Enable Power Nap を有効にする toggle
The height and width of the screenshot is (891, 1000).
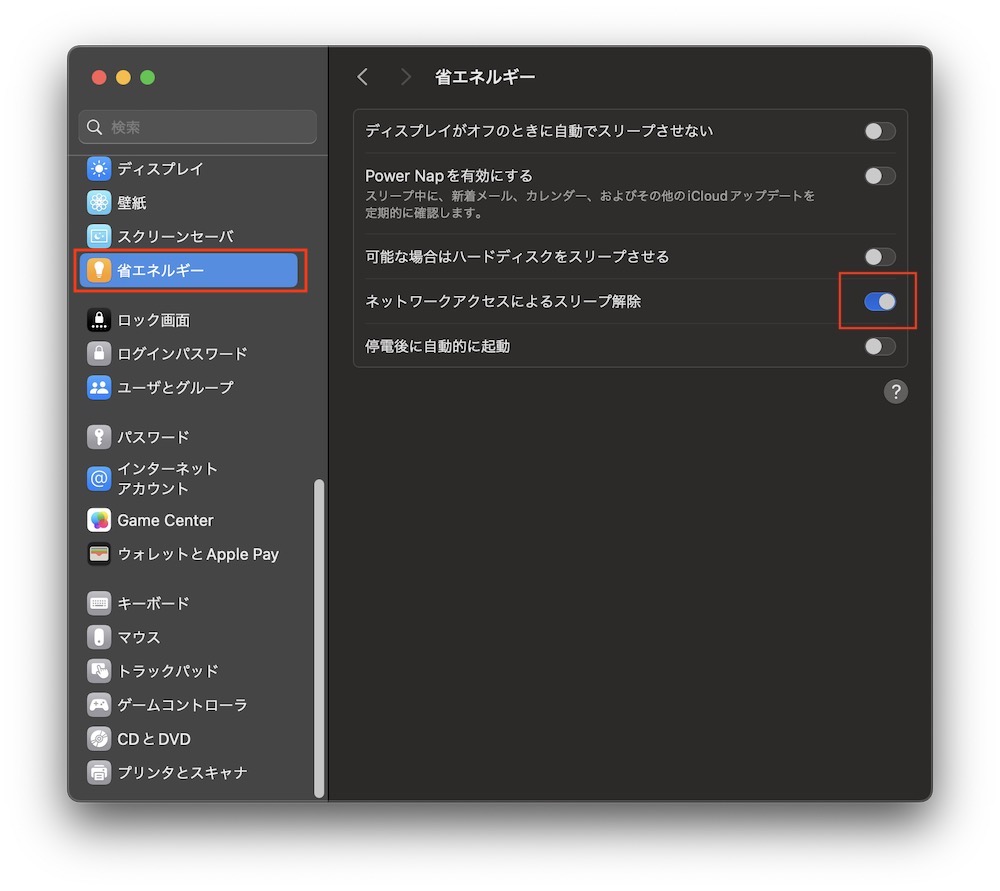click(x=879, y=176)
